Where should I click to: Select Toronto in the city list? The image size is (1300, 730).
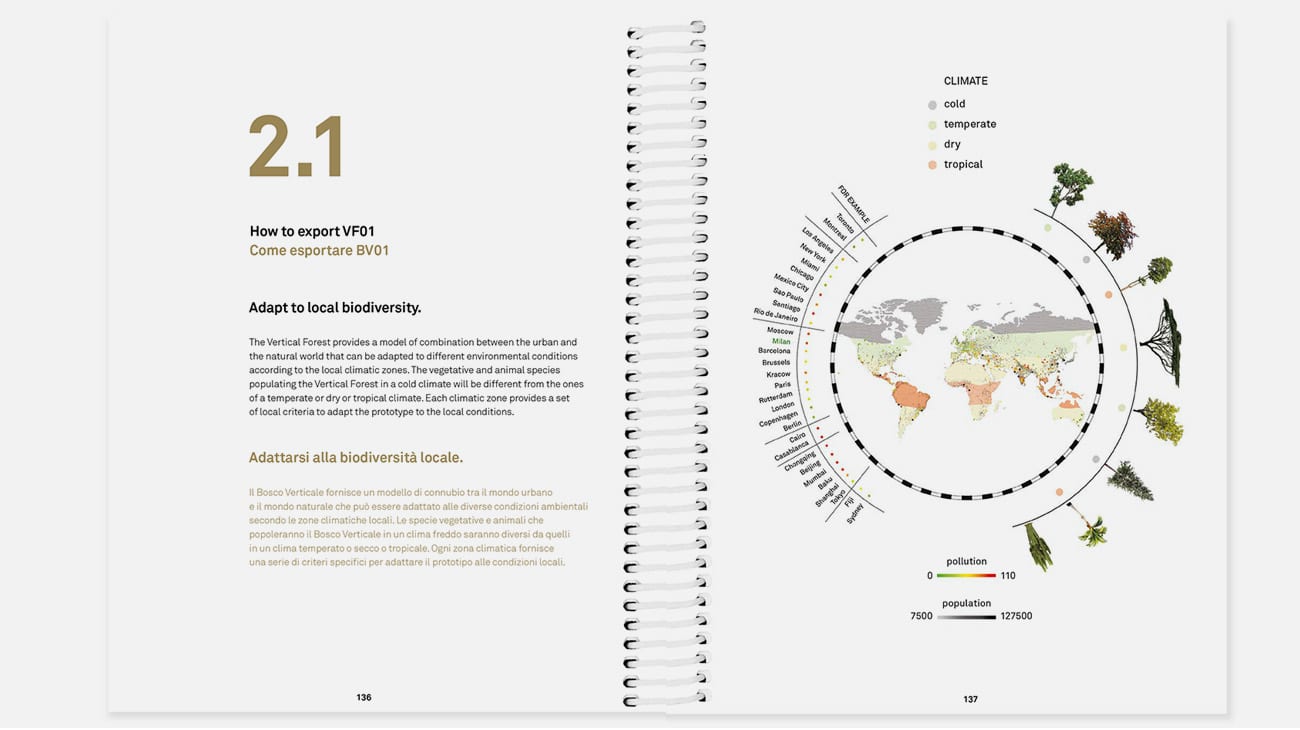[x=845, y=222]
